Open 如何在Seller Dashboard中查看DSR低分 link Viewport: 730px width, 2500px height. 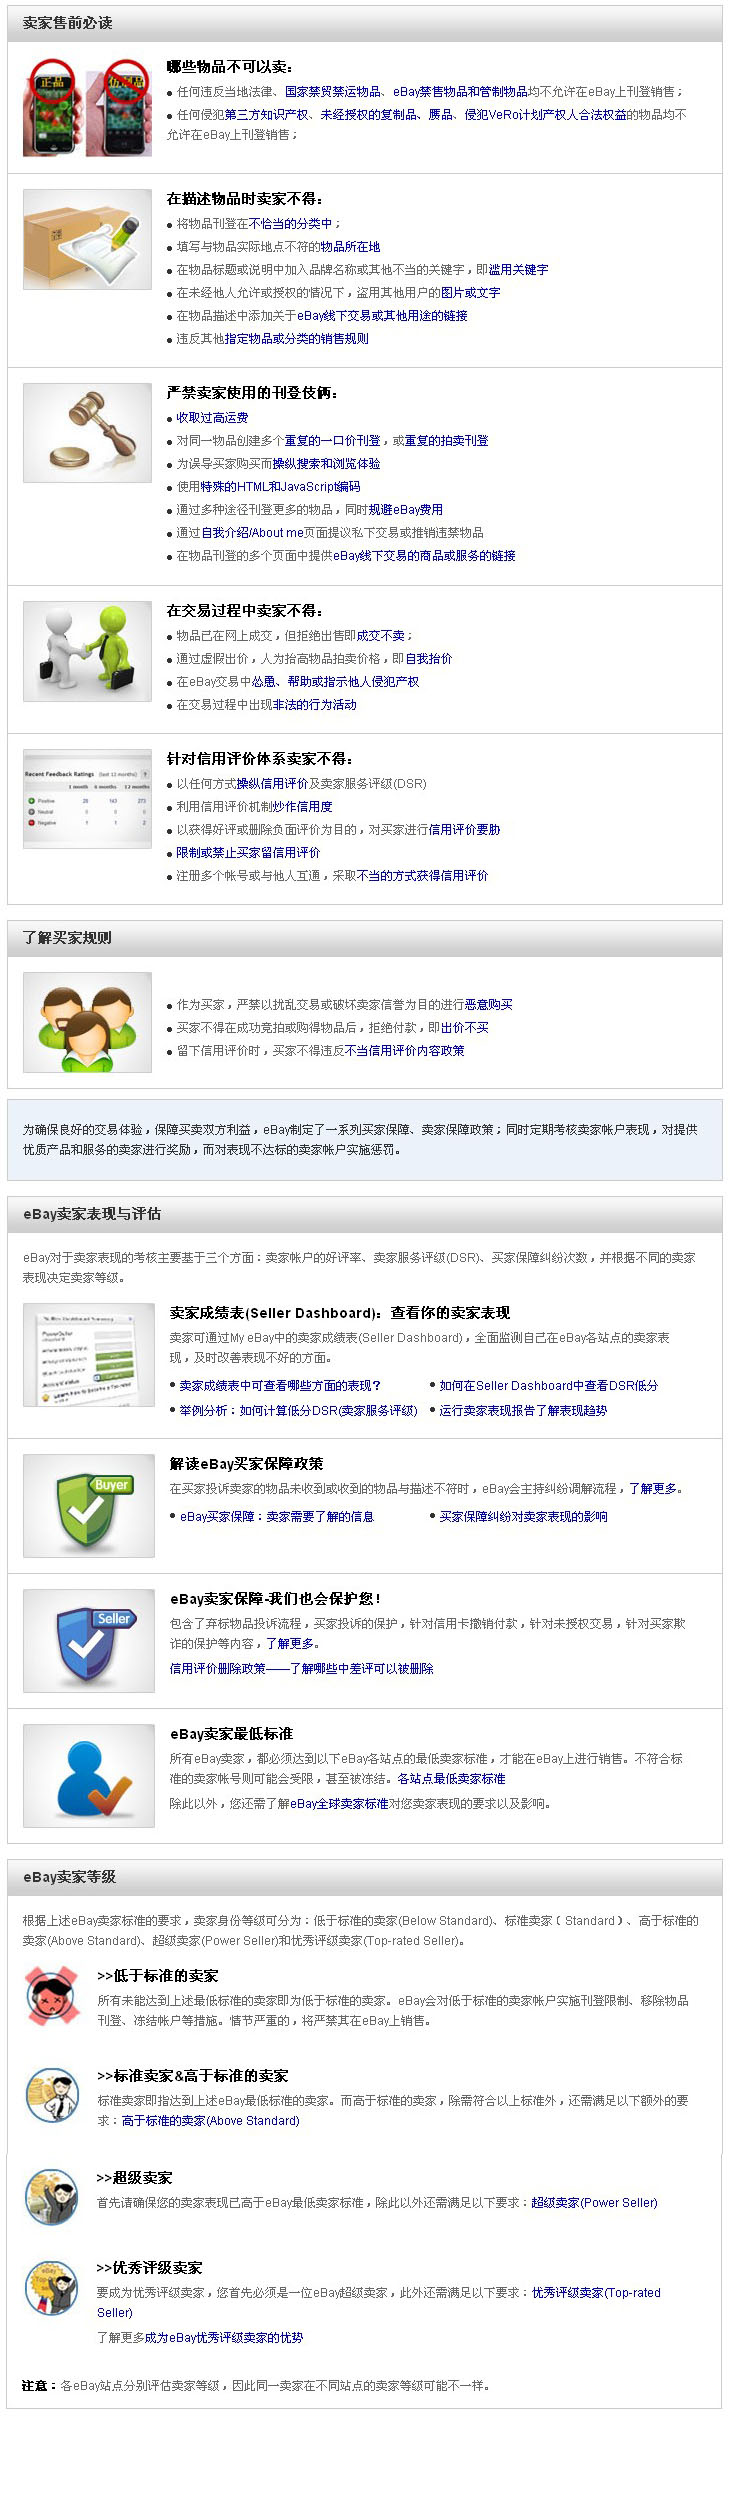tap(548, 1386)
